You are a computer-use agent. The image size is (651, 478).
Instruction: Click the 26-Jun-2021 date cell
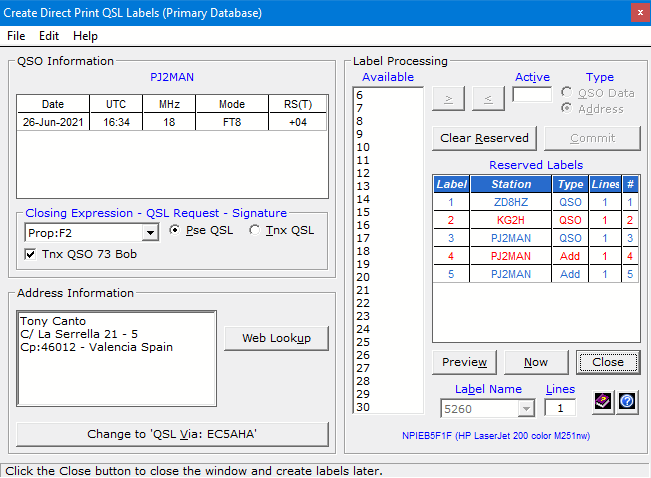tap(53, 122)
